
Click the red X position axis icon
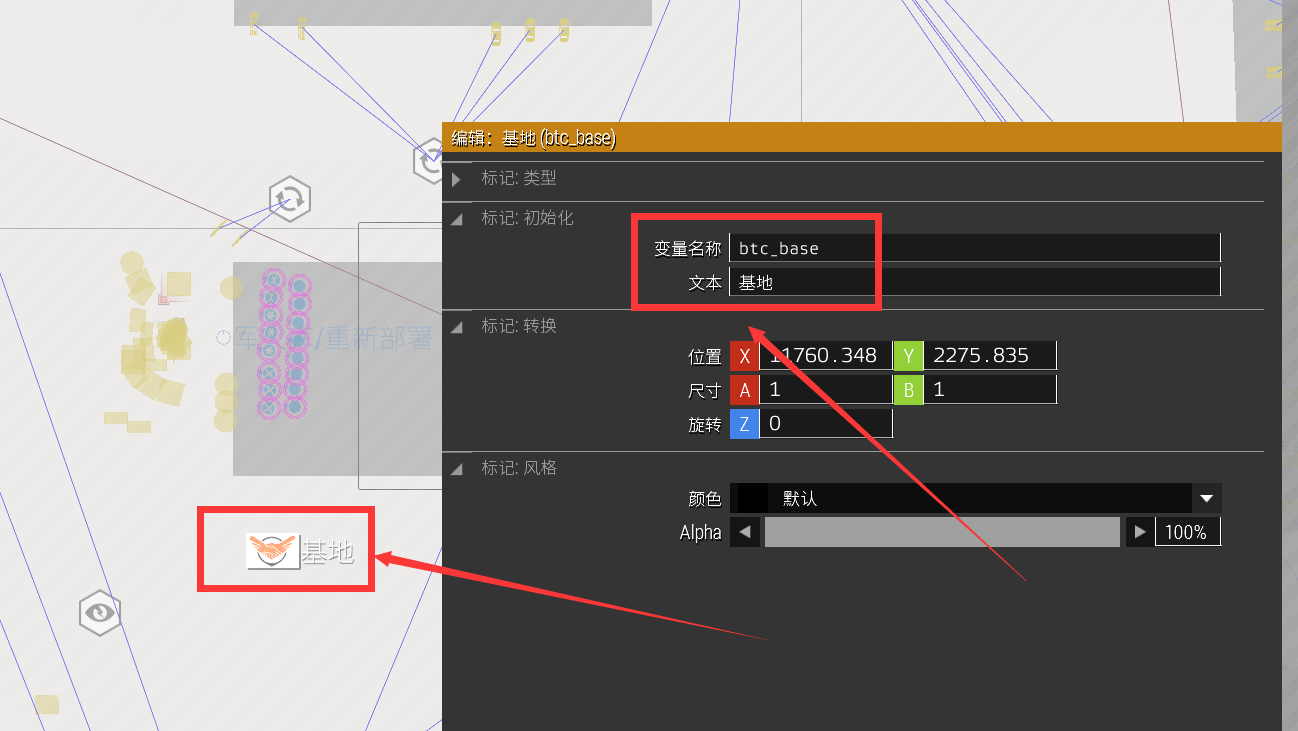(744, 355)
